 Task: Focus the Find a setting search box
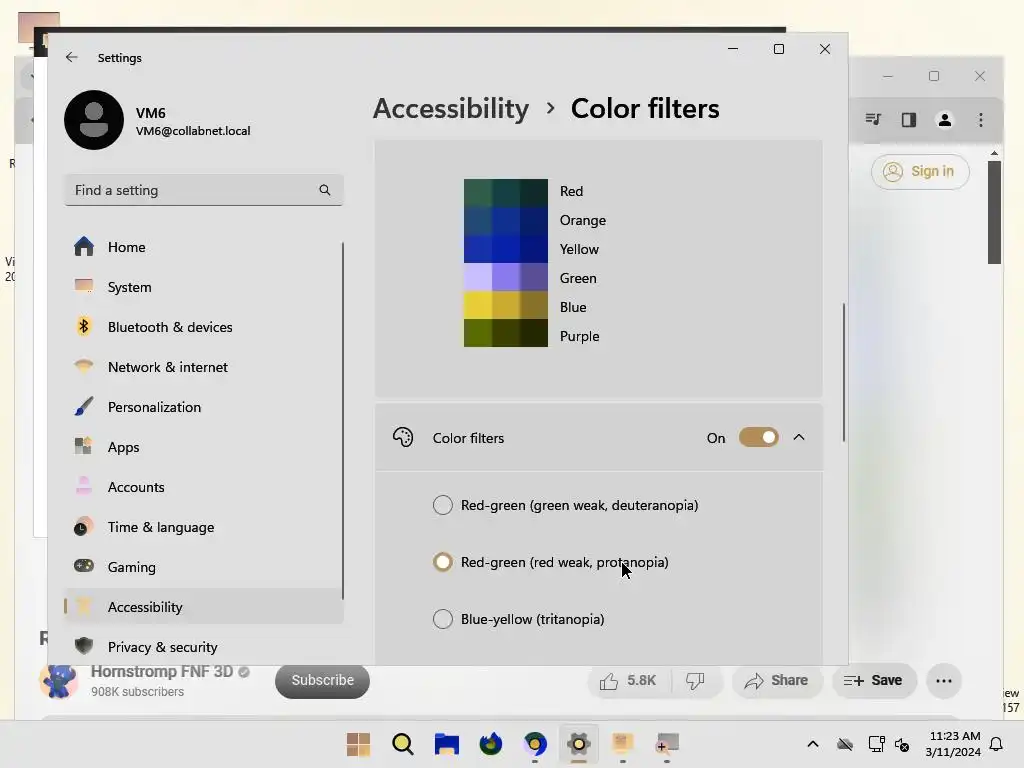coord(204,190)
